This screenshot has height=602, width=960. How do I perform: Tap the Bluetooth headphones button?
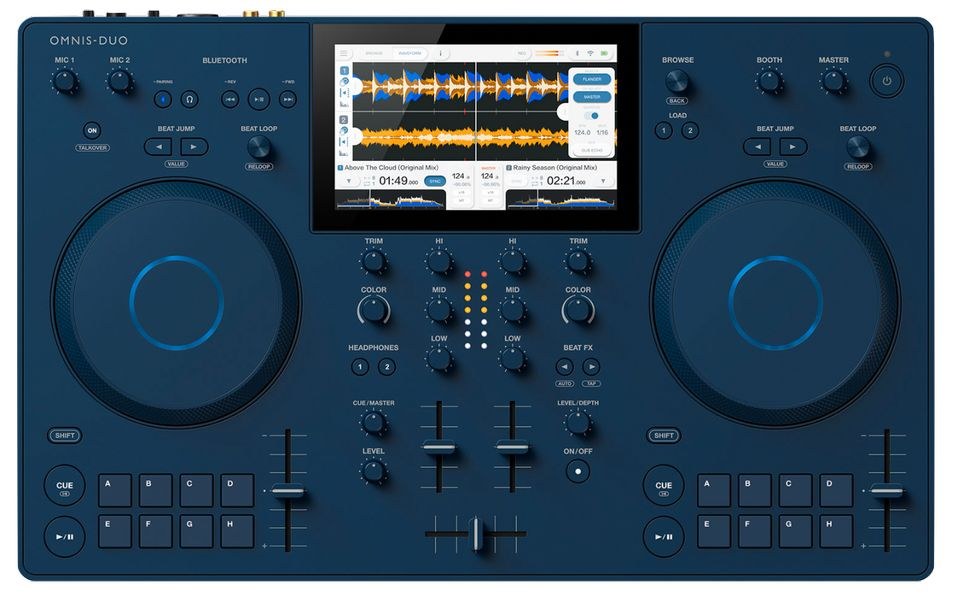190,99
